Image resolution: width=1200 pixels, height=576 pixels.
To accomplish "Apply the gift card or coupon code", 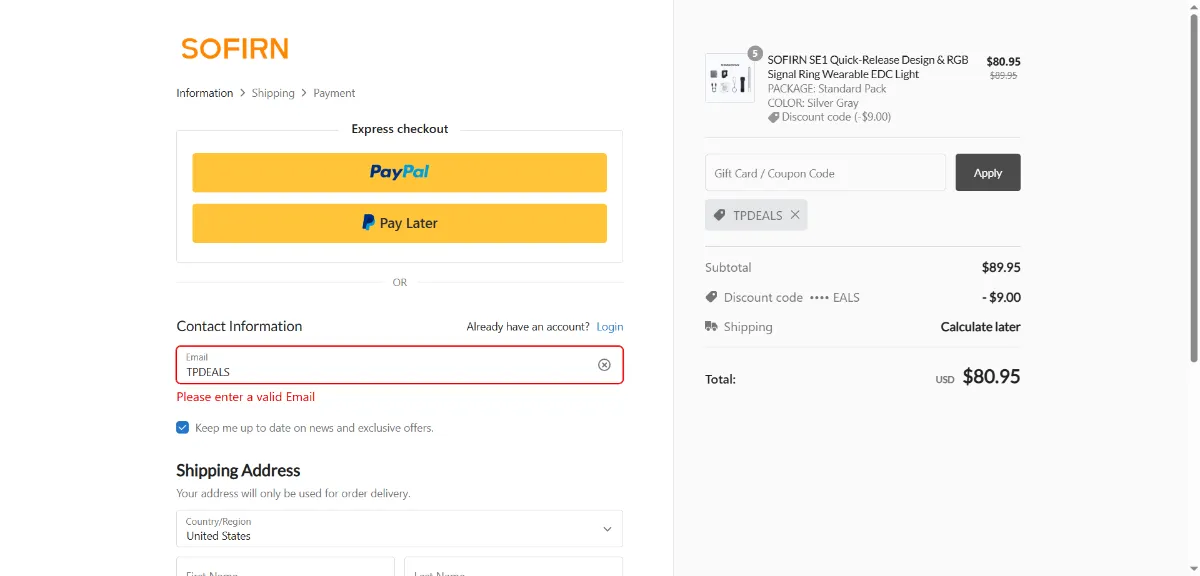I will [988, 173].
